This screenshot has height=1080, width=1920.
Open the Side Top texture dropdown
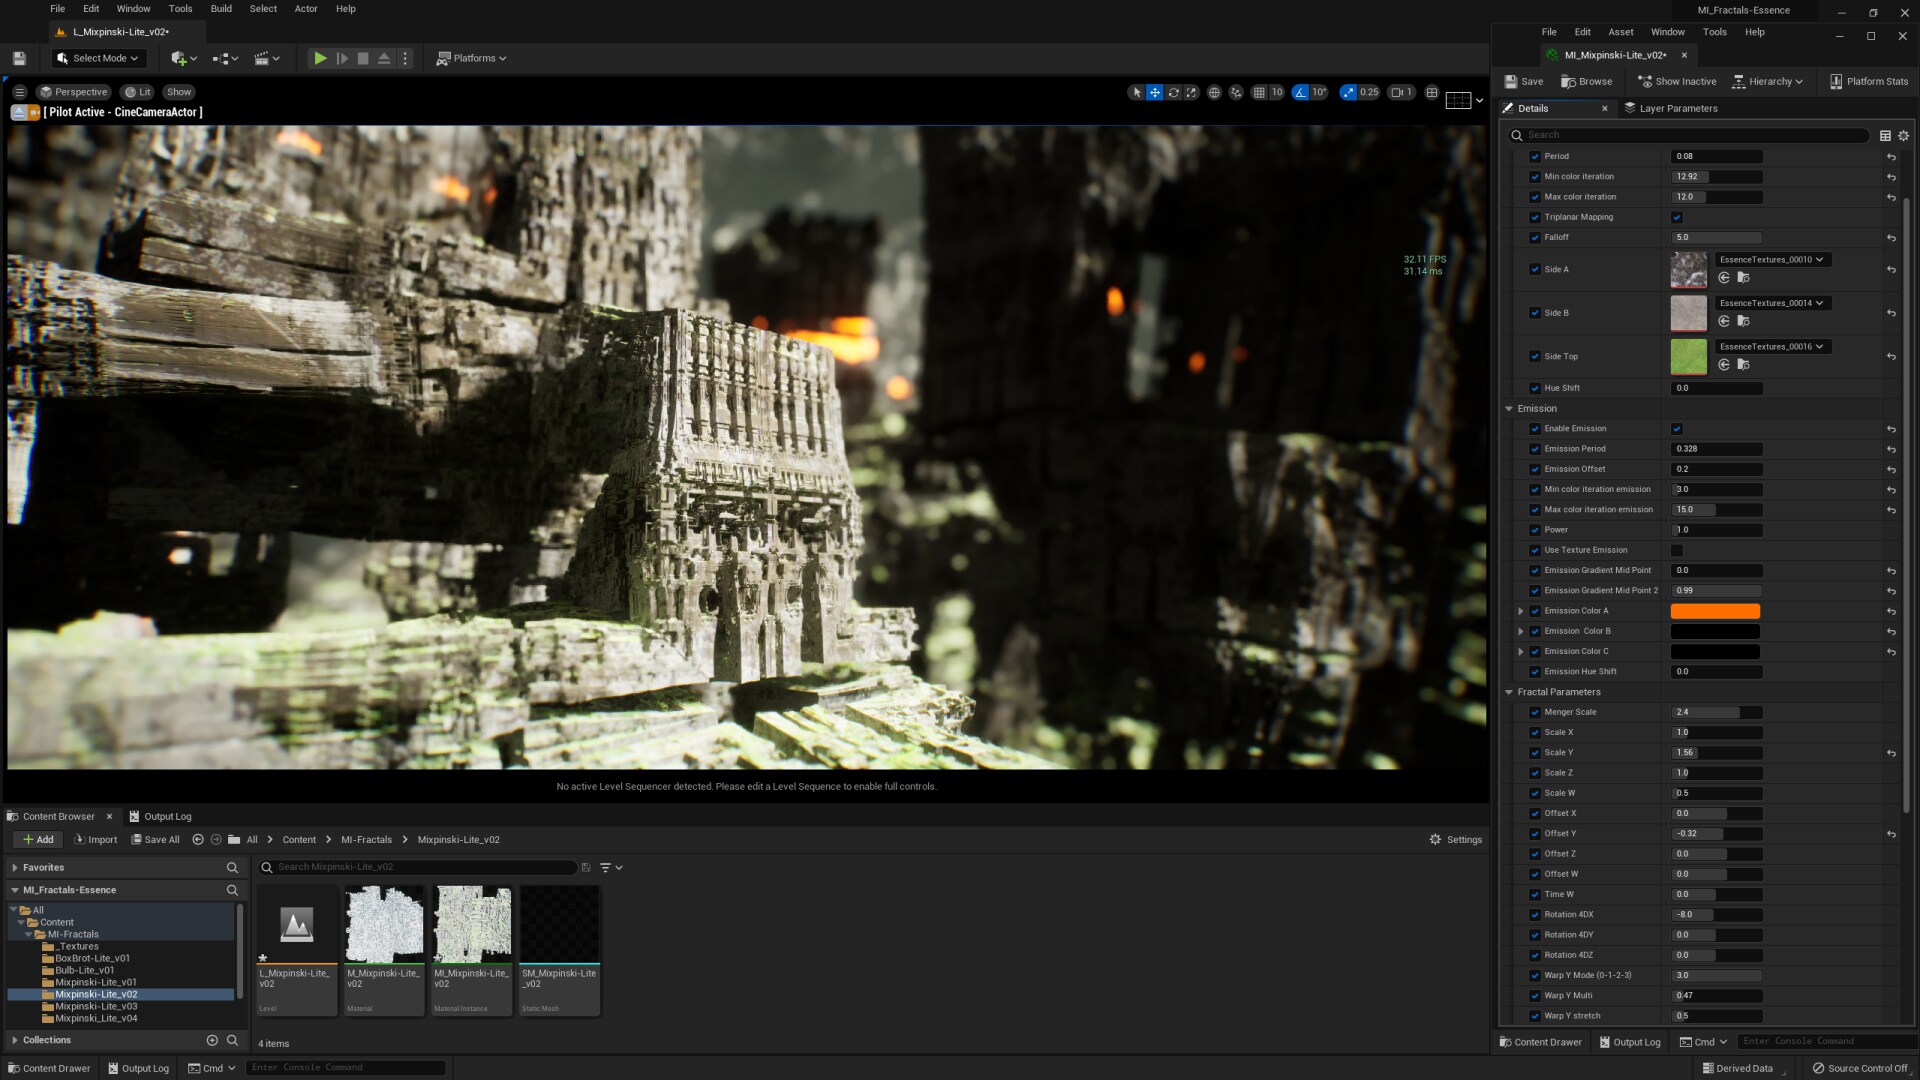coord(1772,347)
